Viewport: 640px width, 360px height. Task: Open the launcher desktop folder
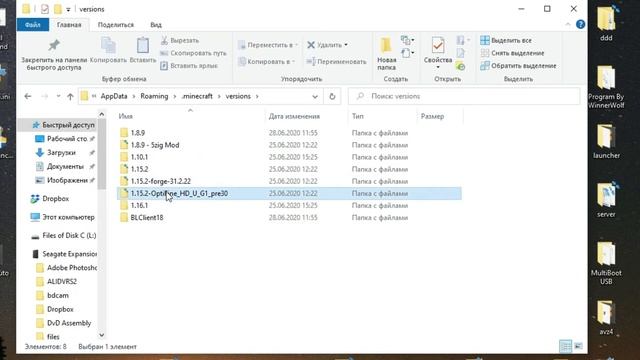click(606, 141)
